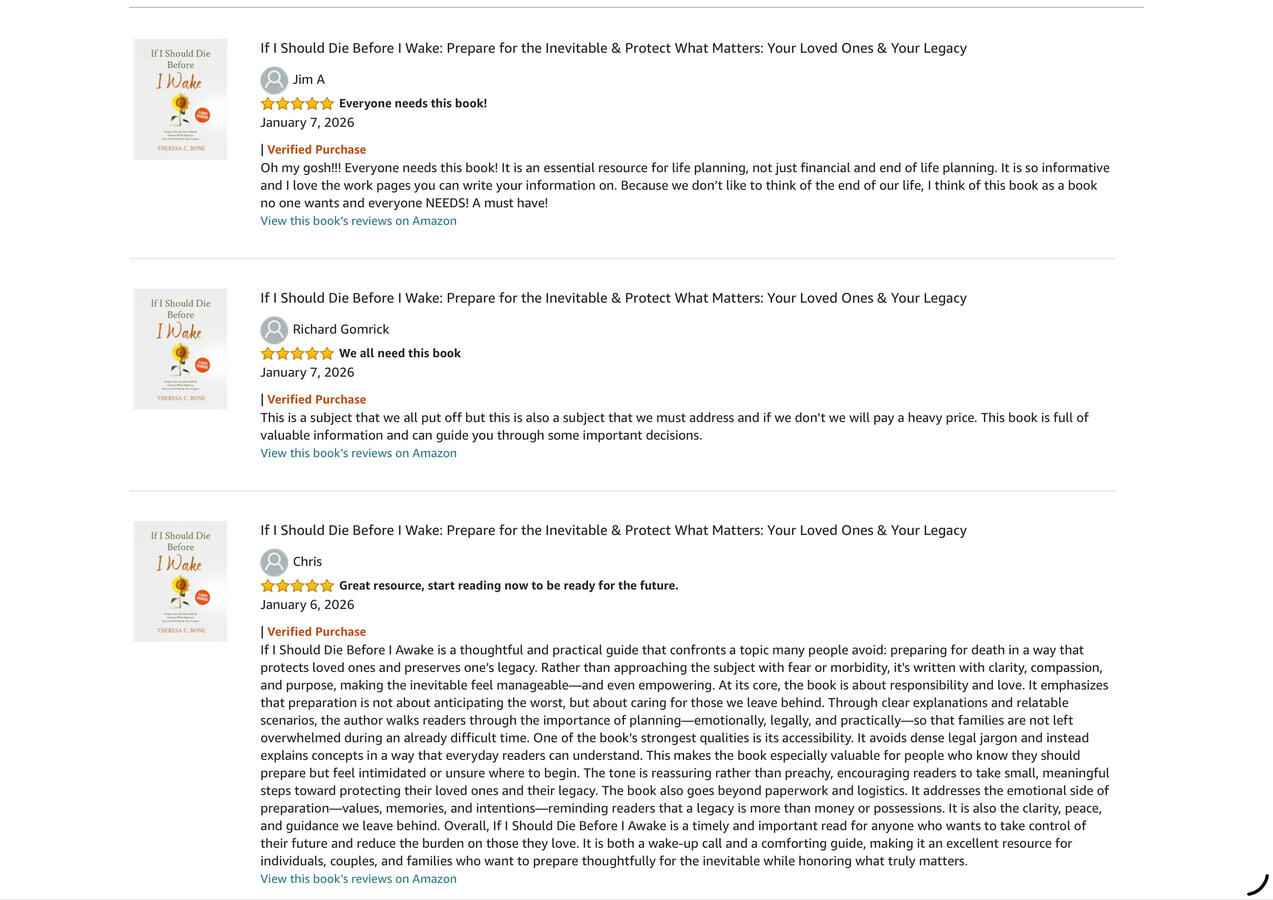The height and width of the screenshot is (900, 1273).
Task: Open book cover thumbnail beside Richard Gomrick's review
Action: pos(180,349)
